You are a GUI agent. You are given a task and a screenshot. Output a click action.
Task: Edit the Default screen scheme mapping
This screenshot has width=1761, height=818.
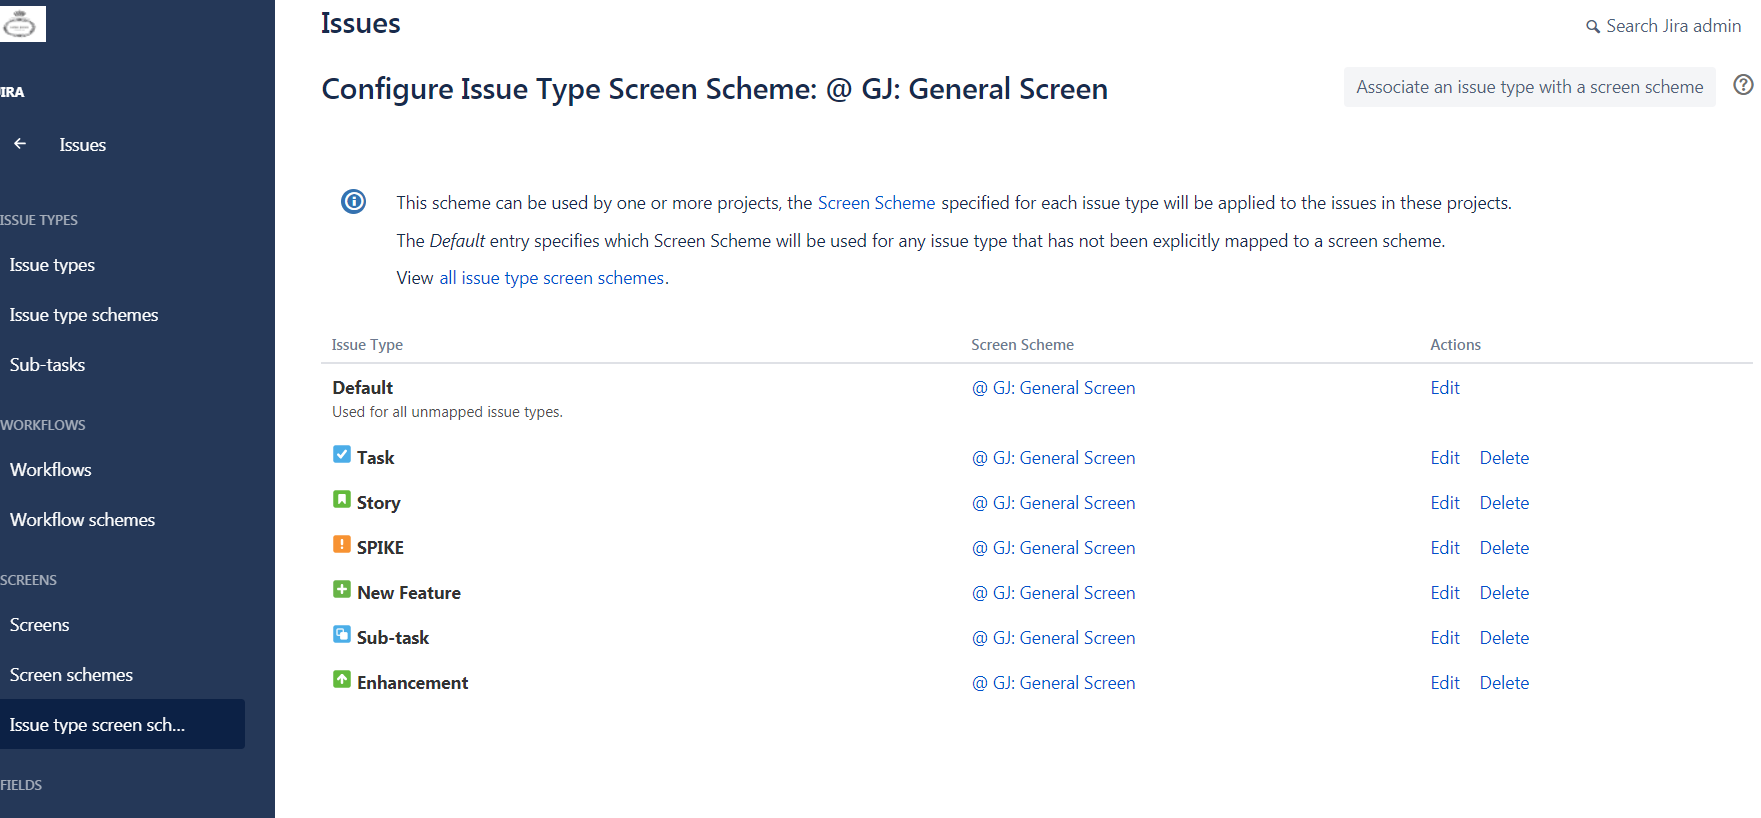[1445, 388]
